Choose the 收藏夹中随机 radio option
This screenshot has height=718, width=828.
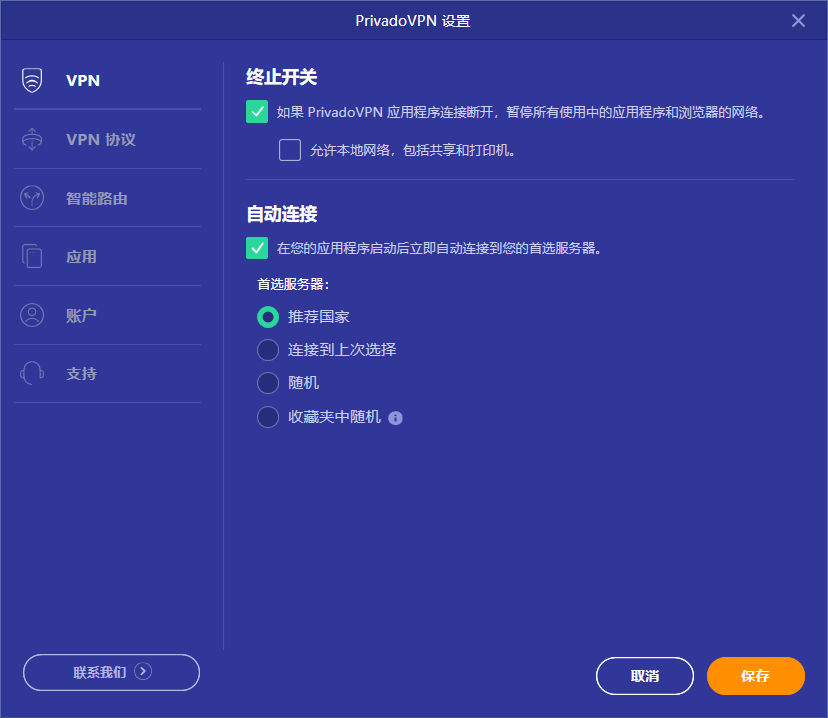268,417
